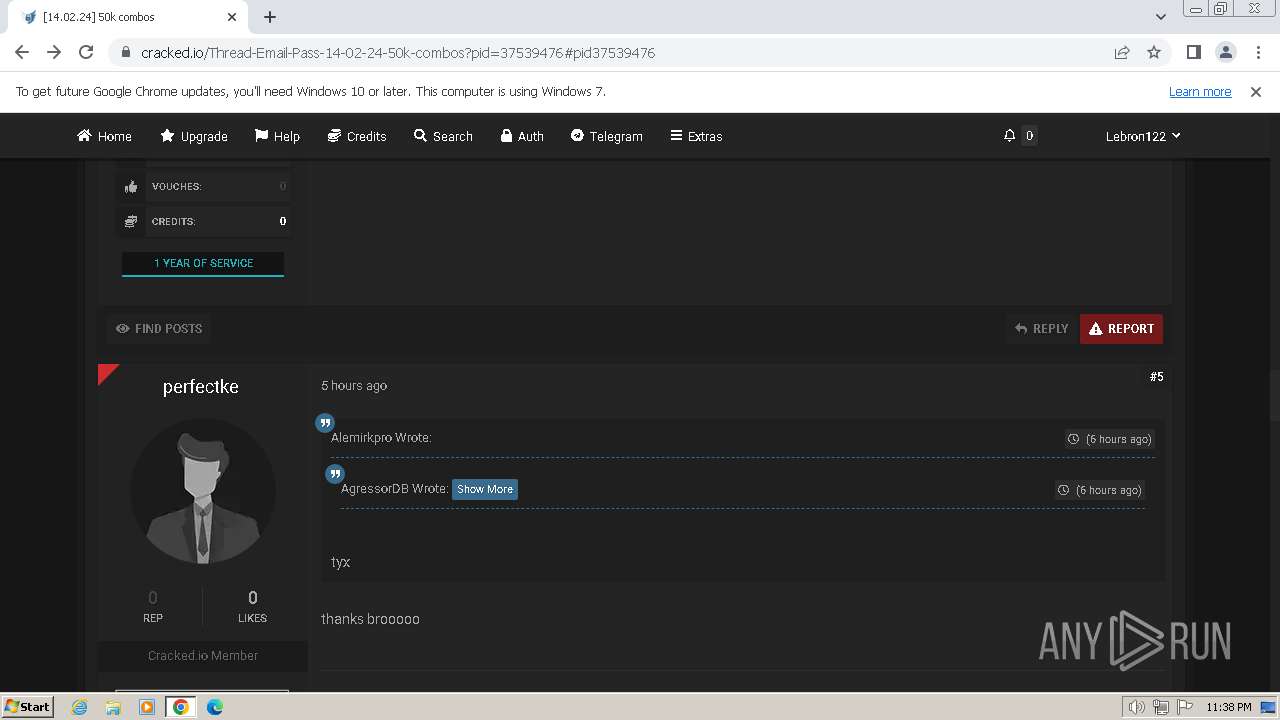This screenshot has width=1280, height=720.
Task: Open File Explorer from taskbar
Action: click(x=113, y=707)
